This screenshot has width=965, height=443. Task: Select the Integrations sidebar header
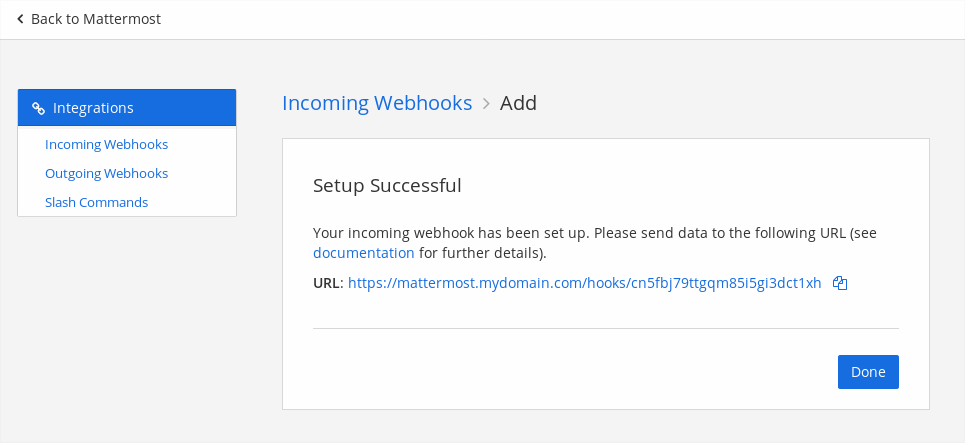click(x=127, y=108)
